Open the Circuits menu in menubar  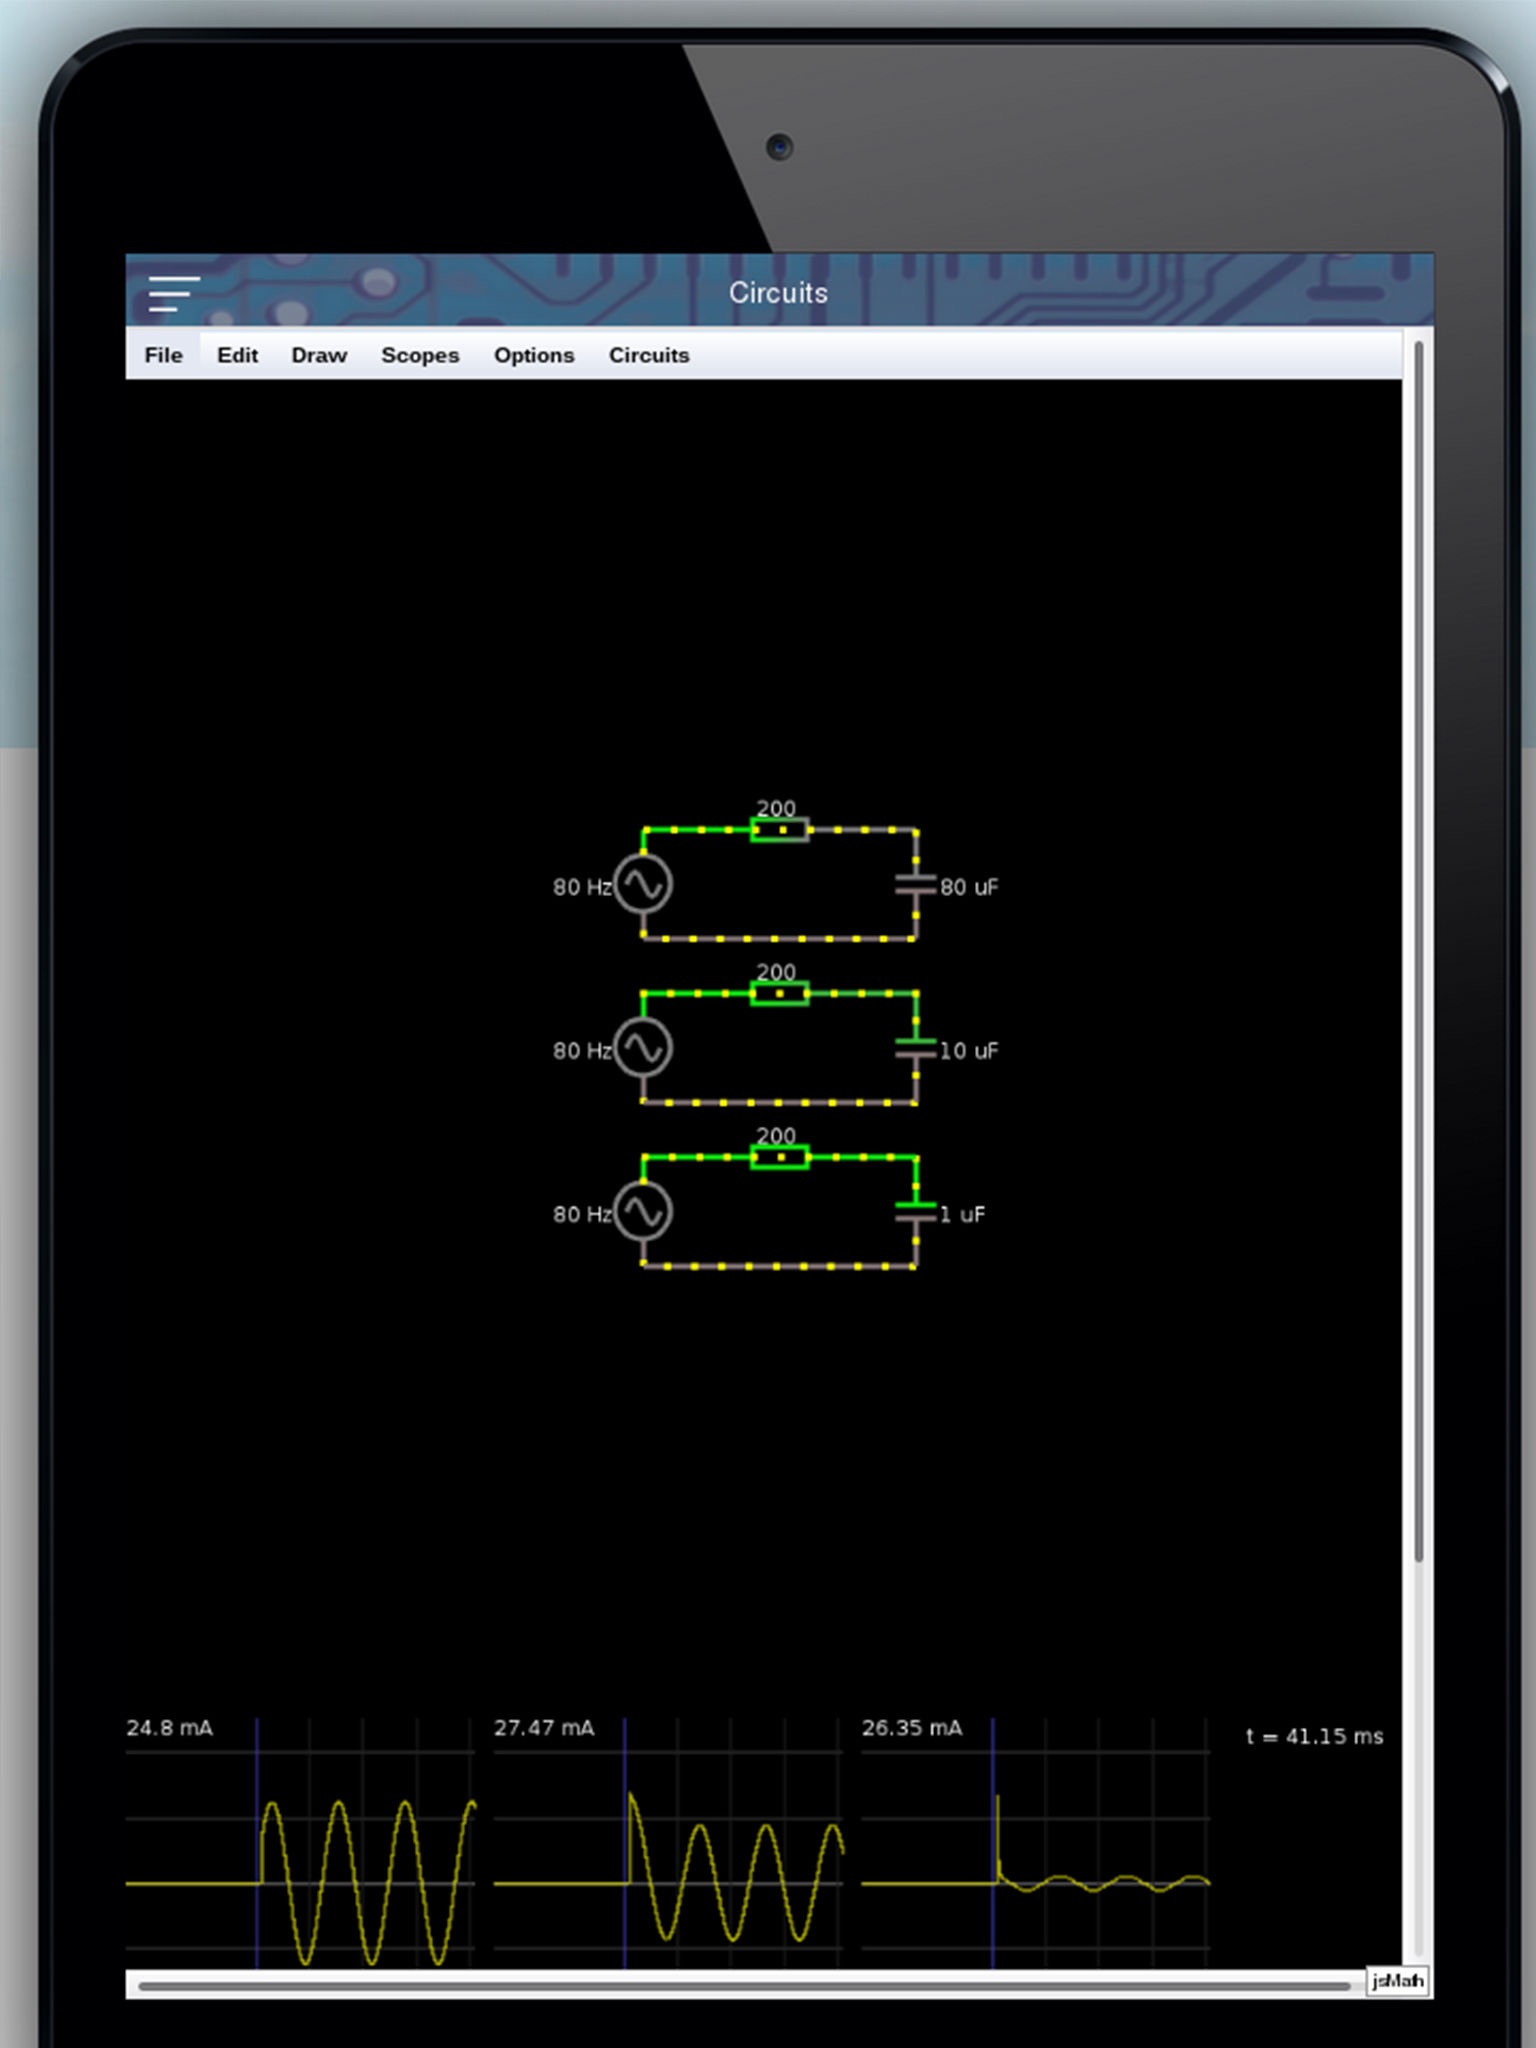[649, 355]
